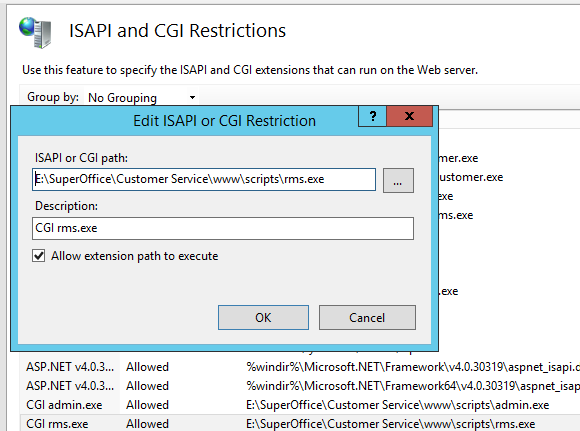Viewport: 580px width, 431px height.
Task: Click the Allowed status of CGI admin.exe
Action: [x=147, y=405]
